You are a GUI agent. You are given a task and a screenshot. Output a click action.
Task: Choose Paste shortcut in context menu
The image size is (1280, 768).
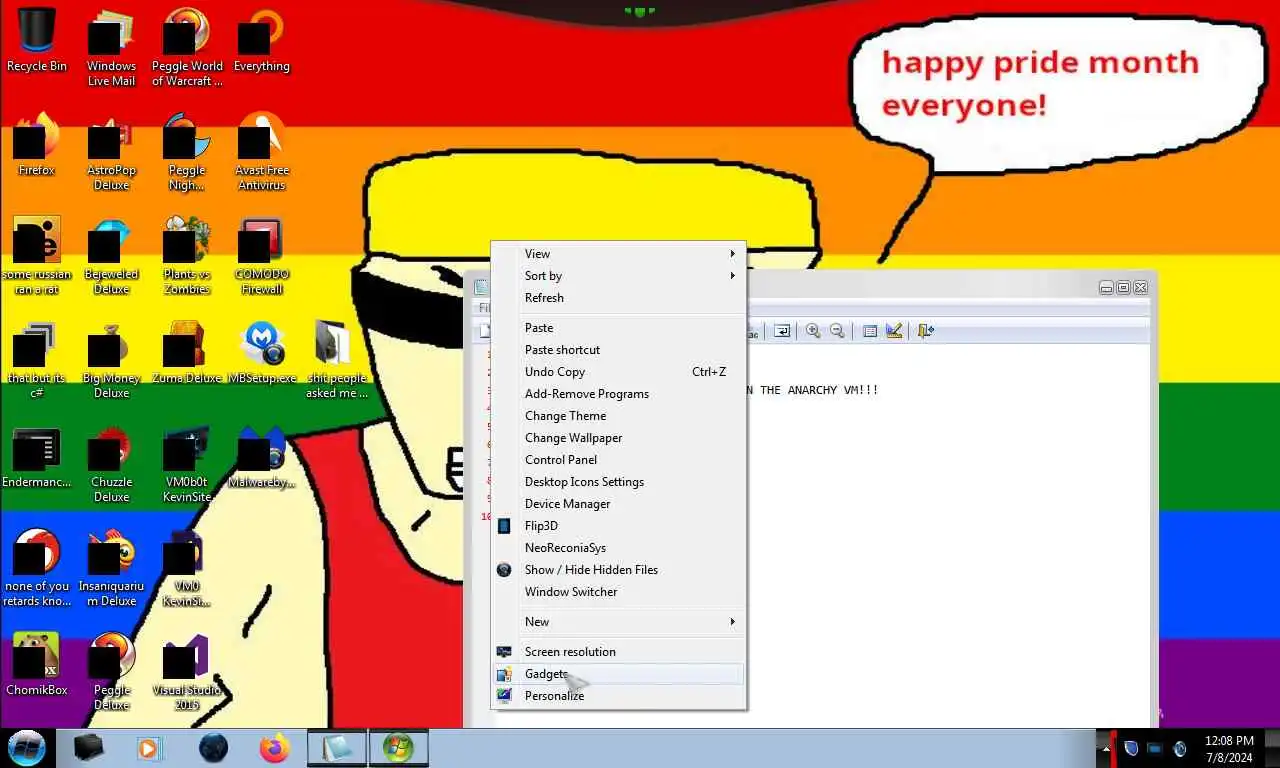[619, 350]
